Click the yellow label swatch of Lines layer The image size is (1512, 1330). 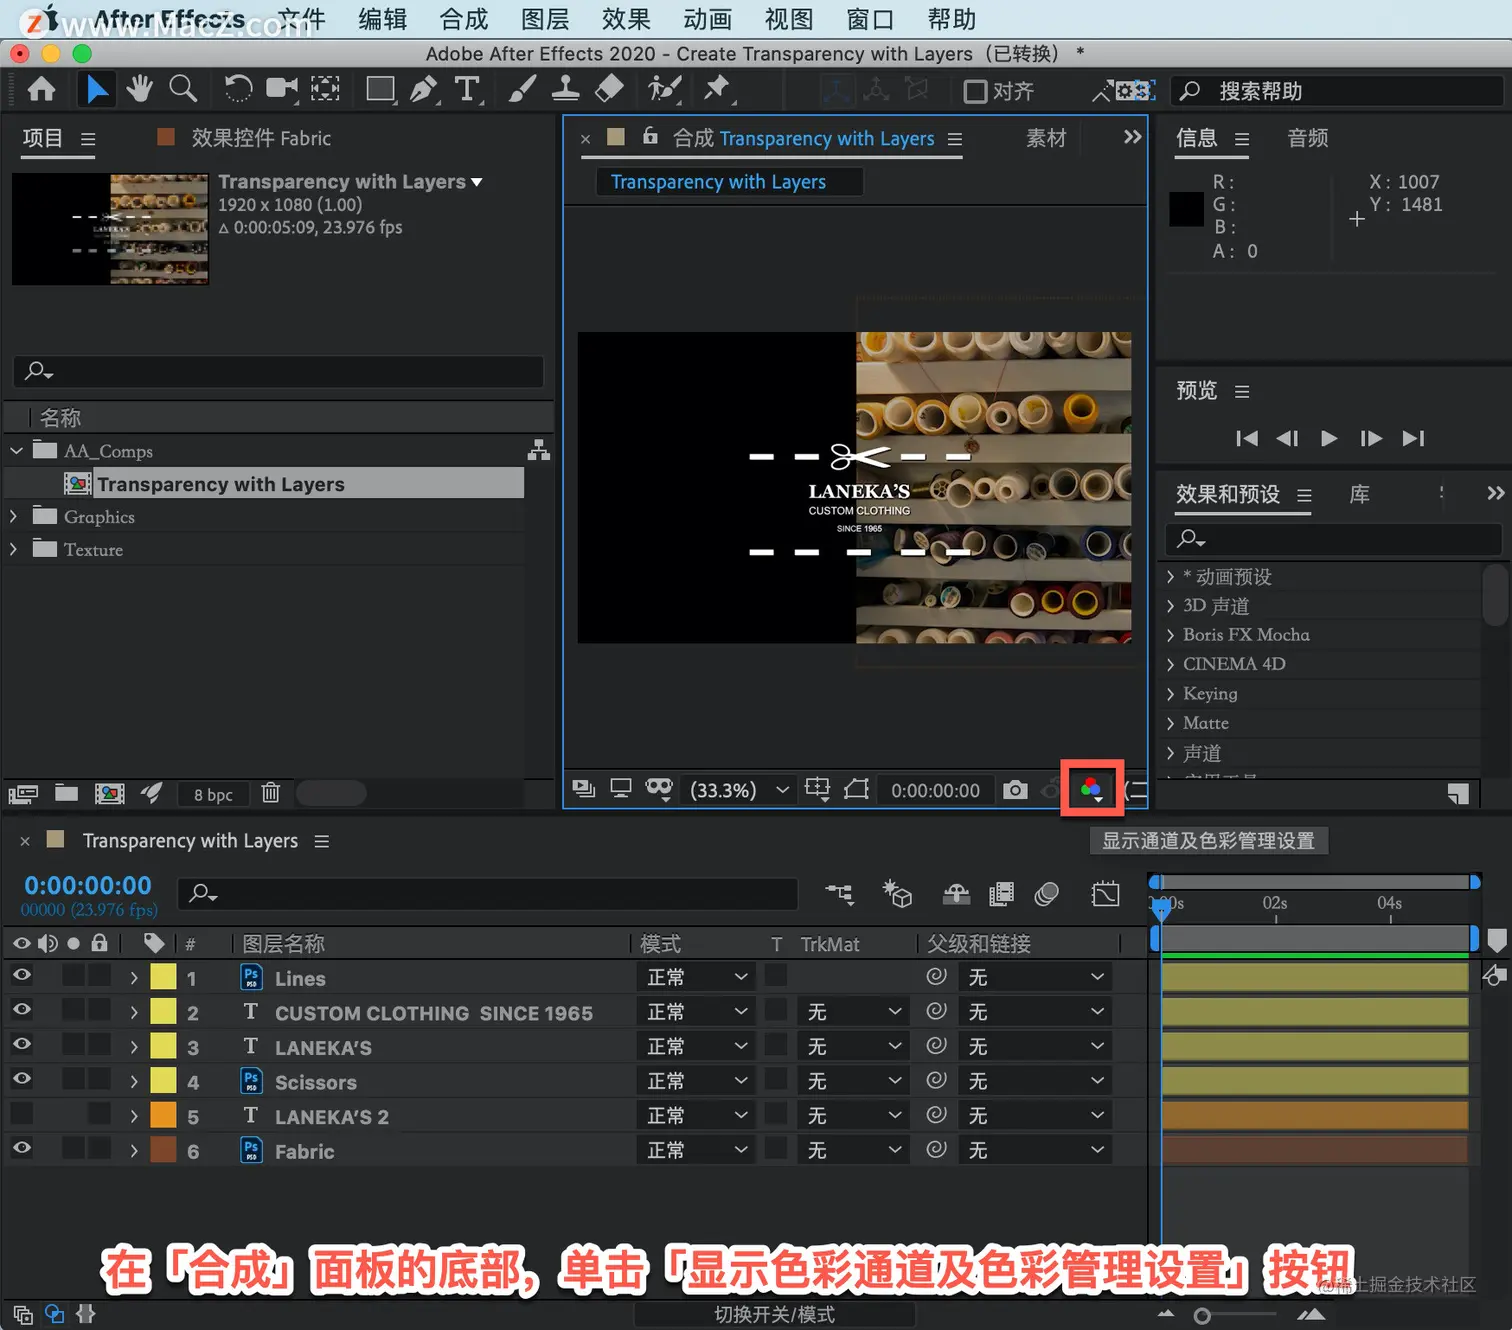(x=163, y=977)
